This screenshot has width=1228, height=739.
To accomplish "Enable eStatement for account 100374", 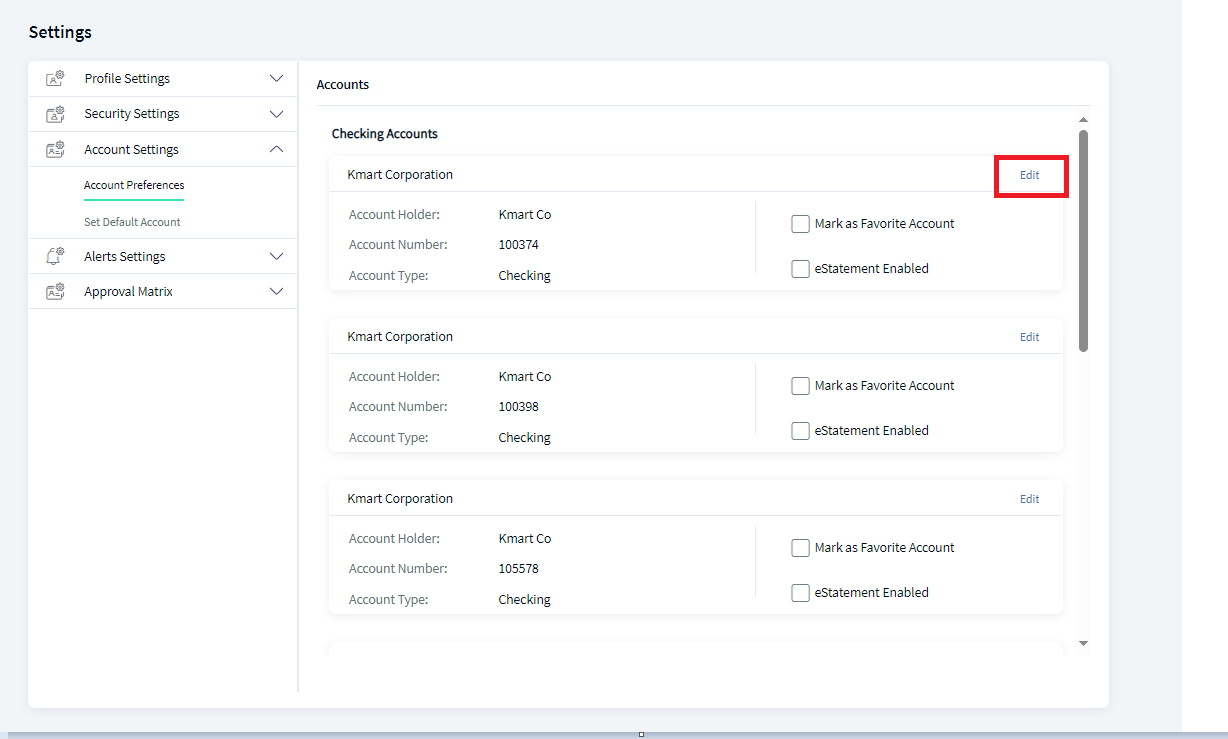I will [x=800, y=269].
